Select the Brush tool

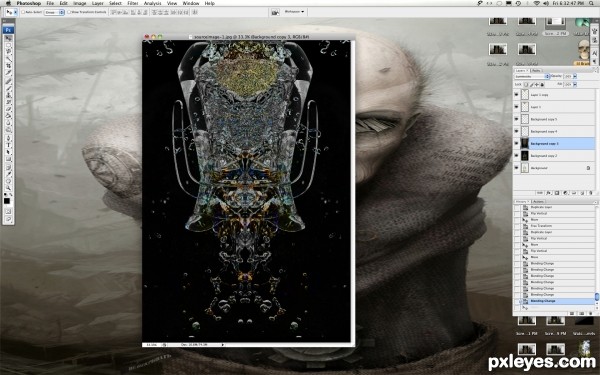click(8, 87)
